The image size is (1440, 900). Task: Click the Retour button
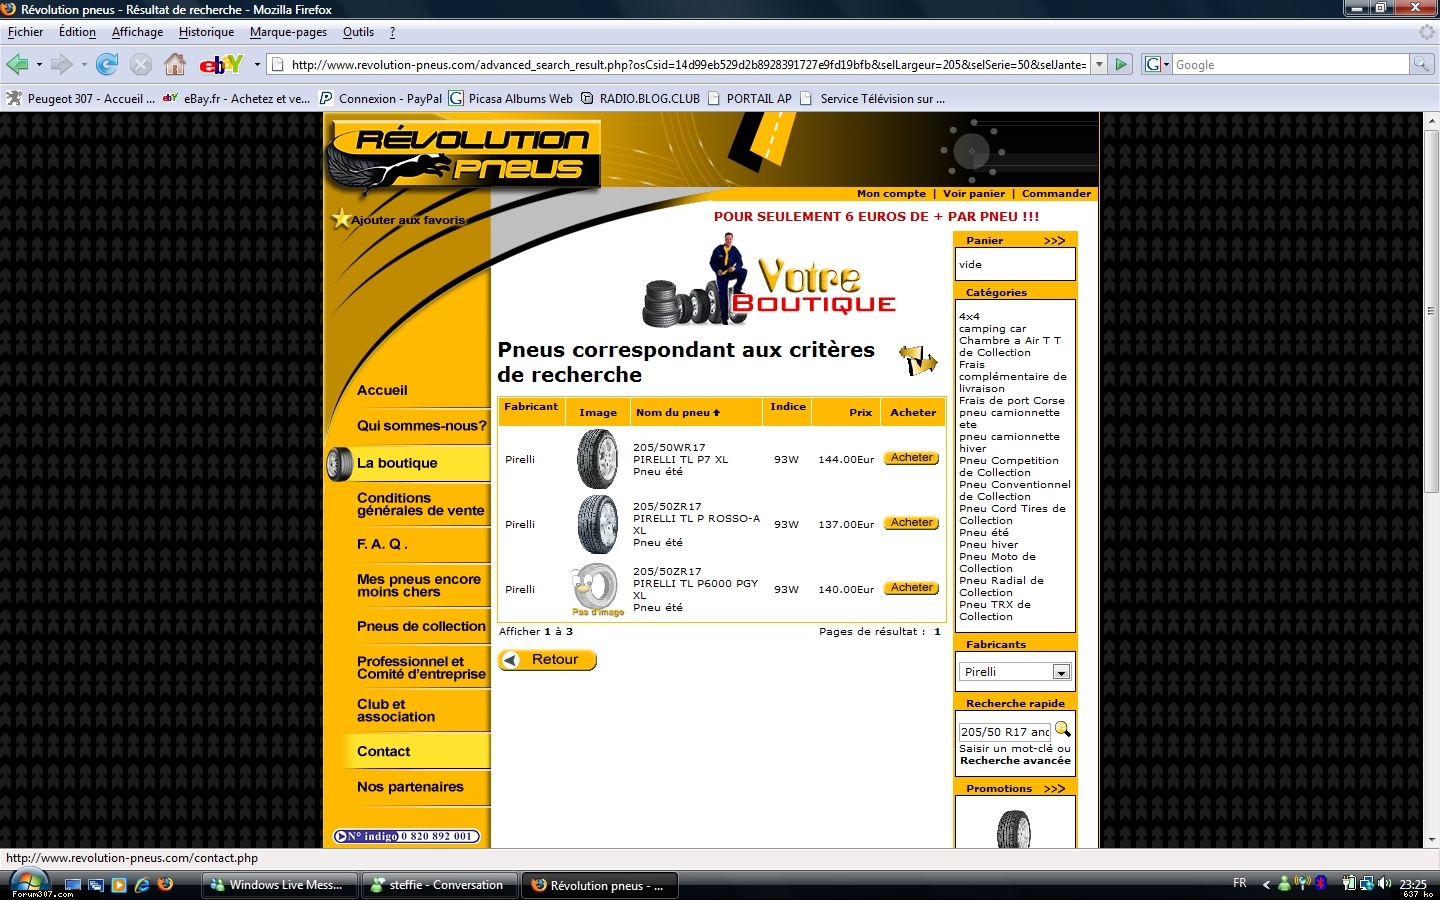547,660
